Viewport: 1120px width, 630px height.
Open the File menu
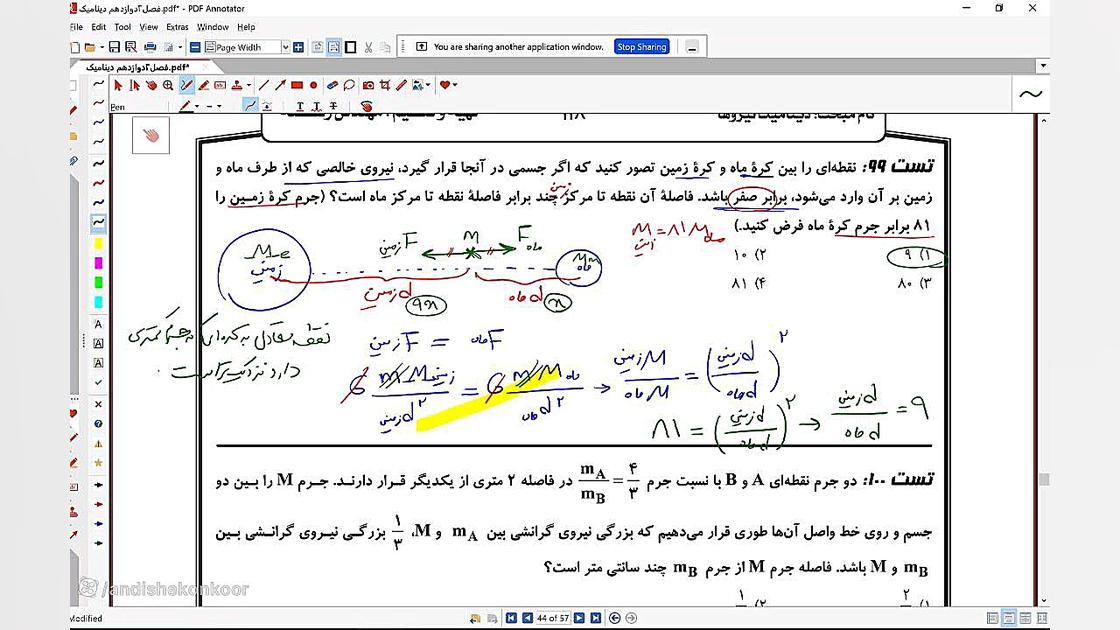click(76, 27)
